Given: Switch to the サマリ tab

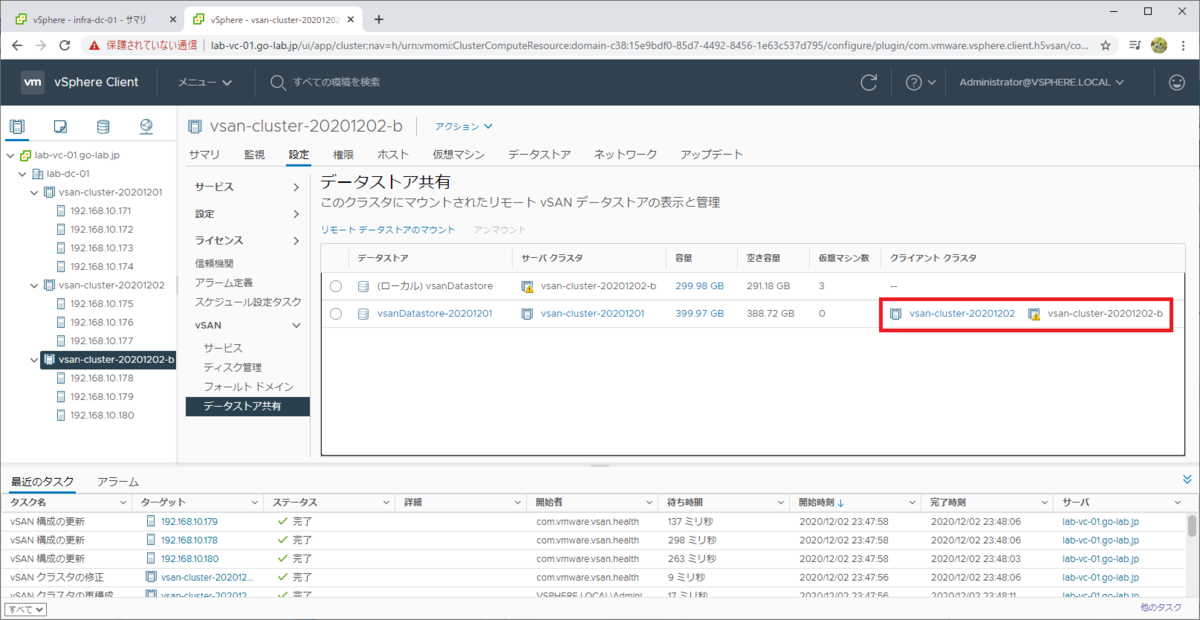Looking at the screenshot, I should tap(204, 155).
